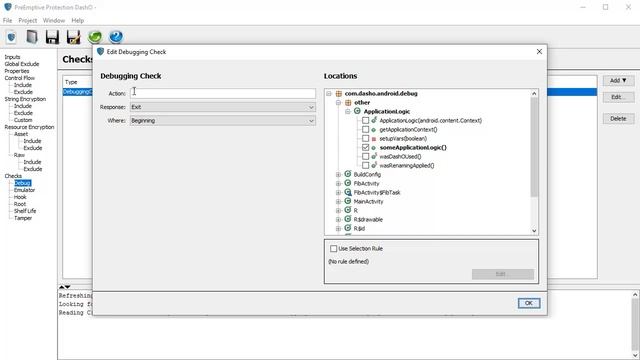Check the getApplicationContext() checkbox
Image resolution: width=640 pixels, height=360 pixels.
click(365, 129)
